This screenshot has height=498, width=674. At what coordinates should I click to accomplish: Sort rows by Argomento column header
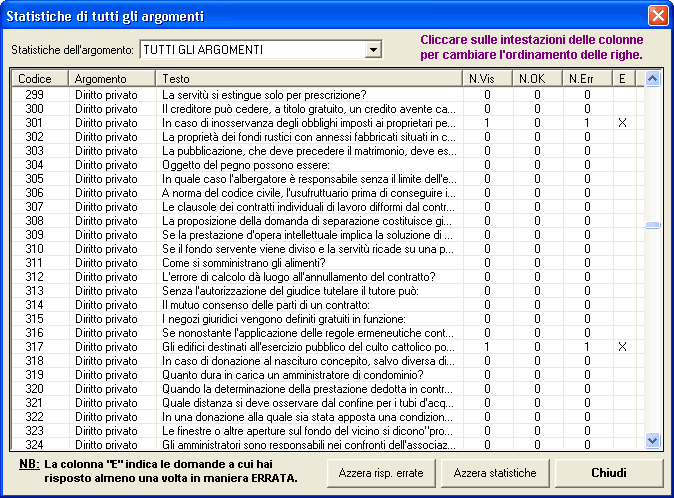click(113, 78)
